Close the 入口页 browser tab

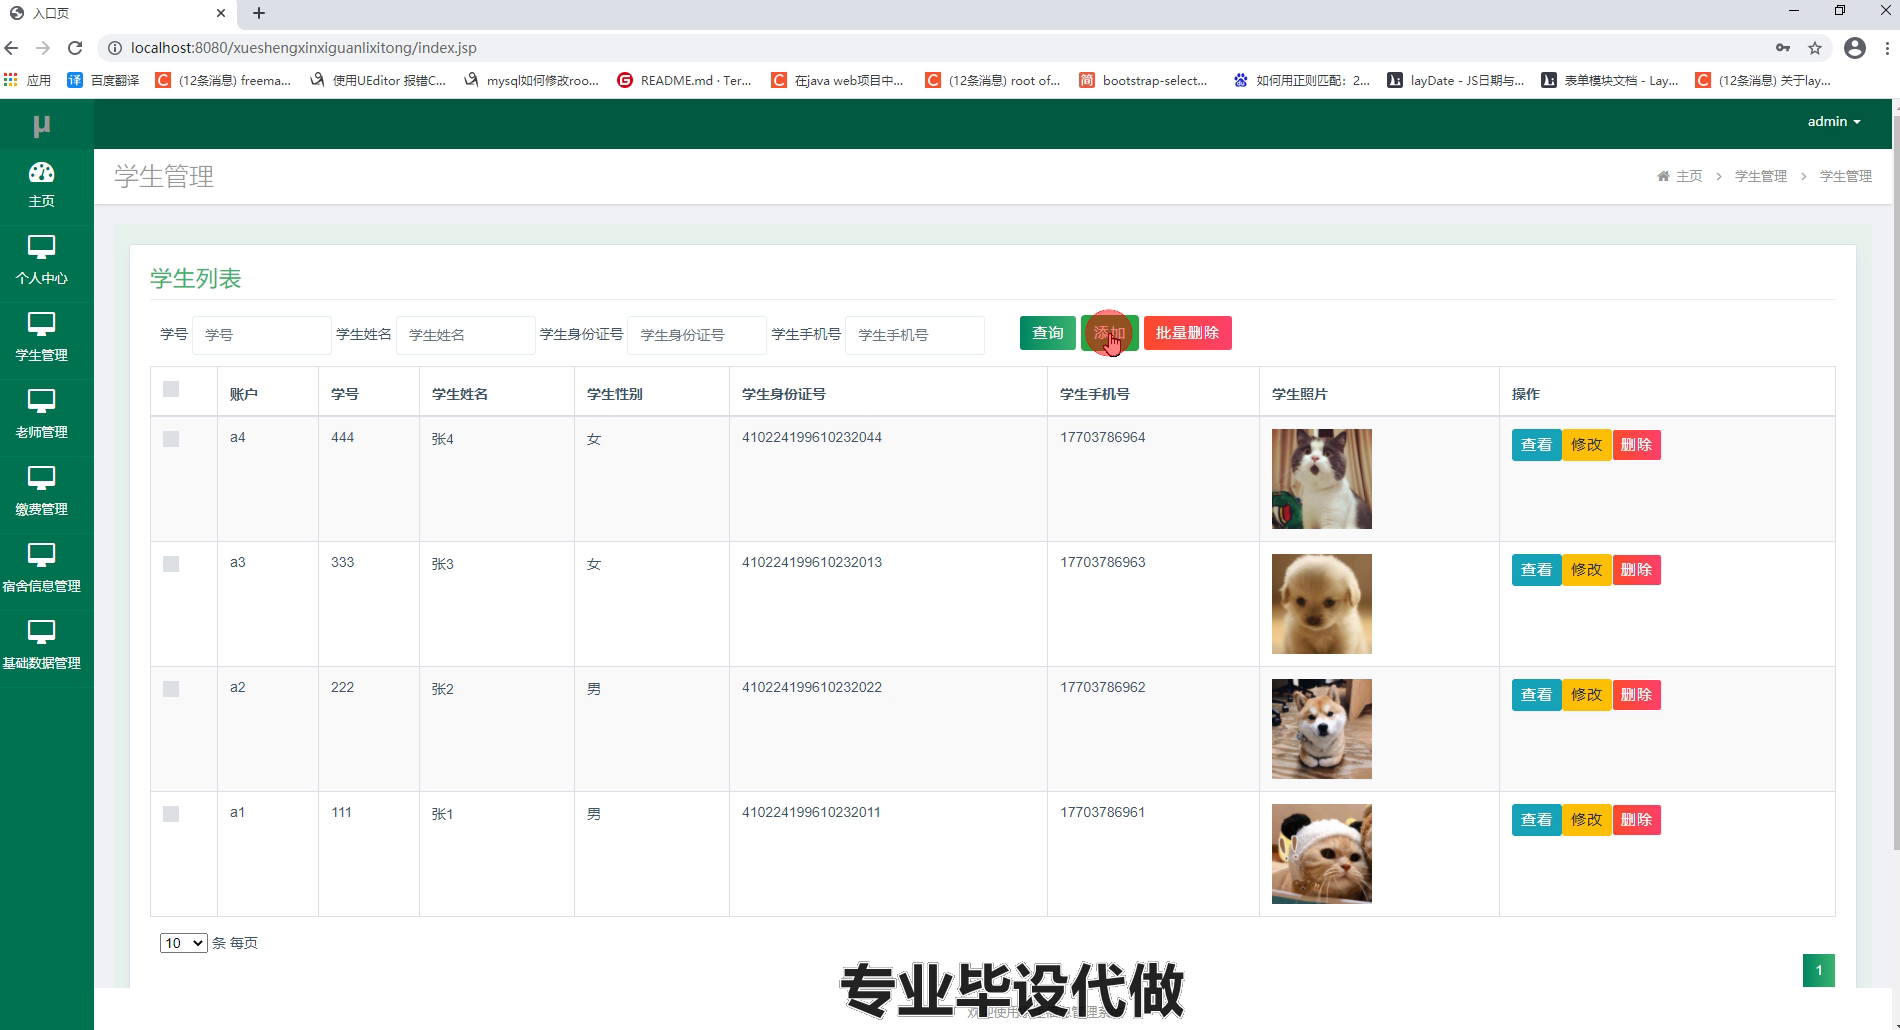click(220, 13)
